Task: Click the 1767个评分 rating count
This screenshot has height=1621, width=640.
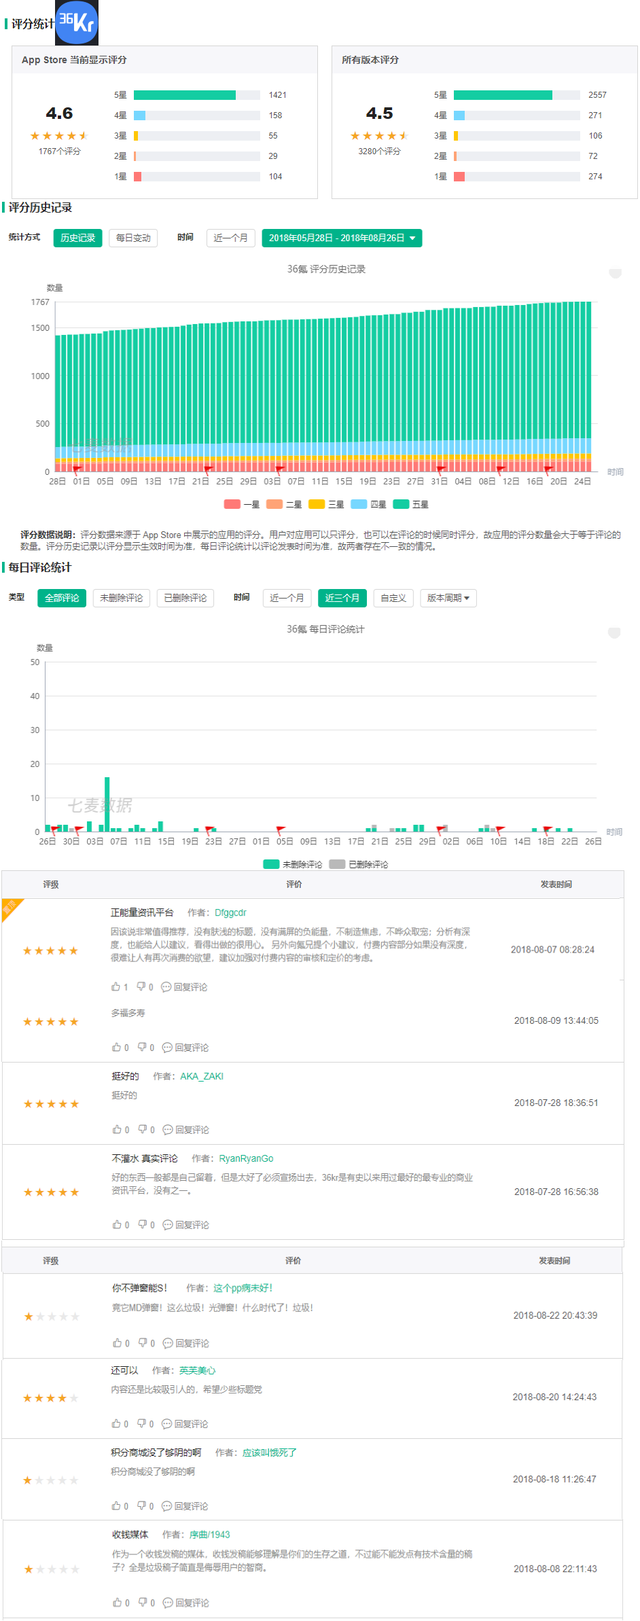Action: [x=60, y=152]
